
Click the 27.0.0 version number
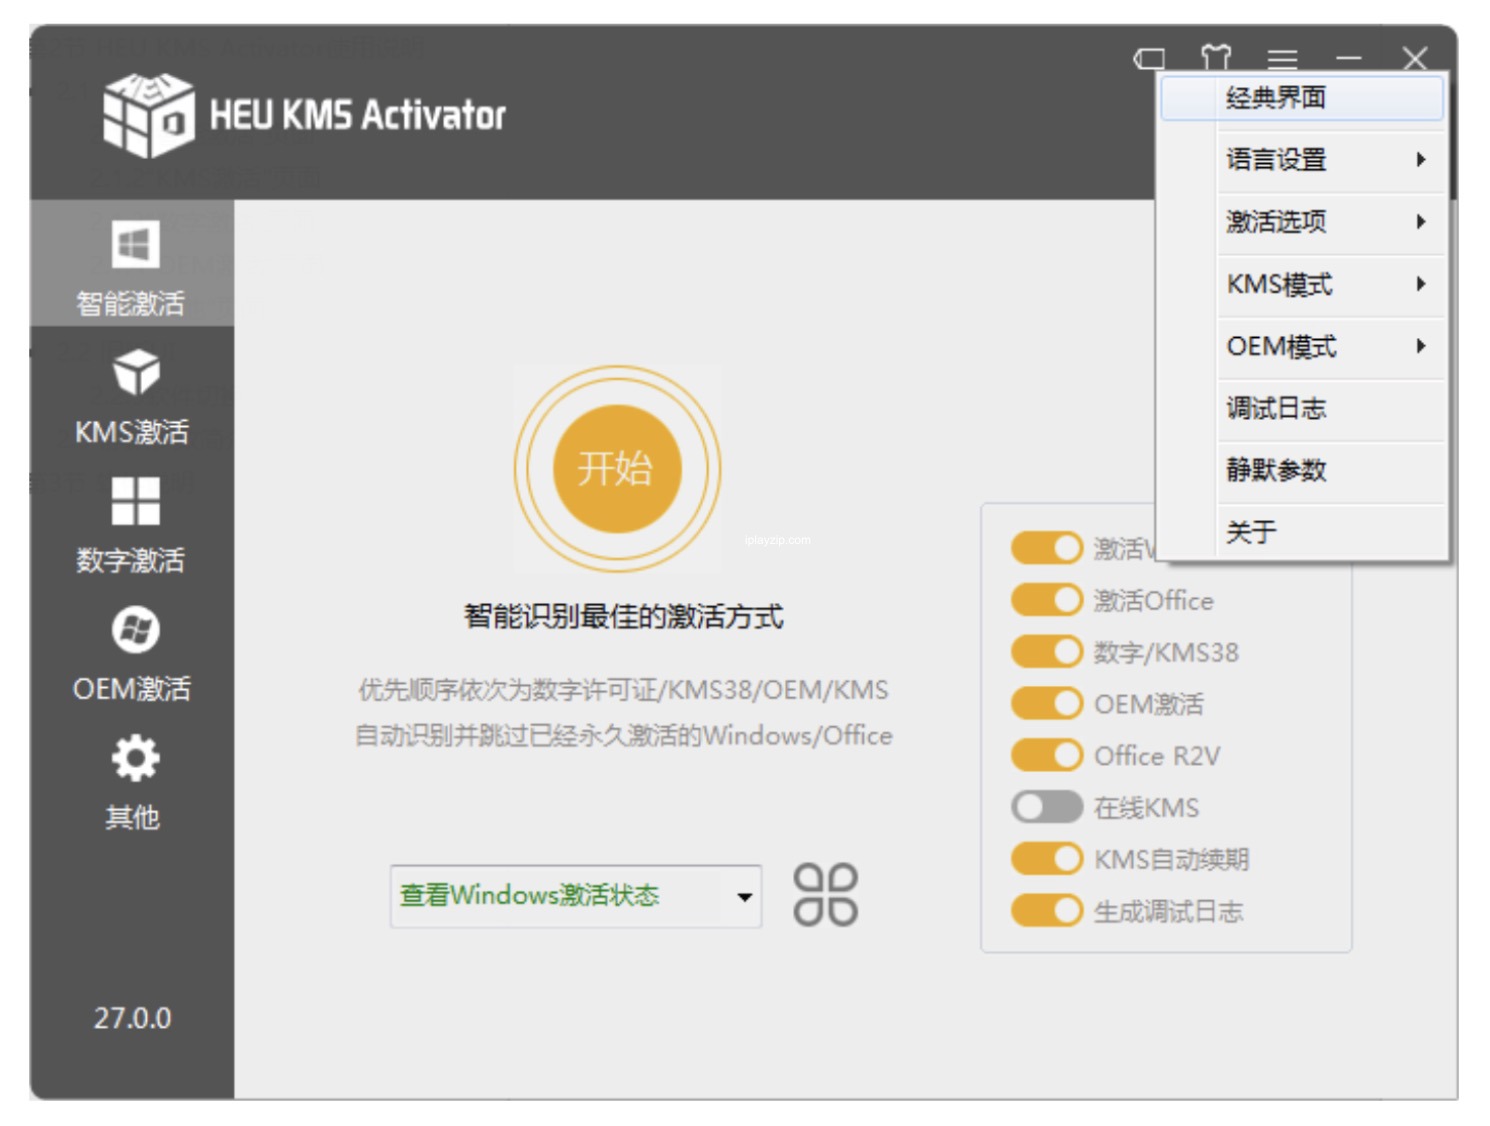point(132,1018)
